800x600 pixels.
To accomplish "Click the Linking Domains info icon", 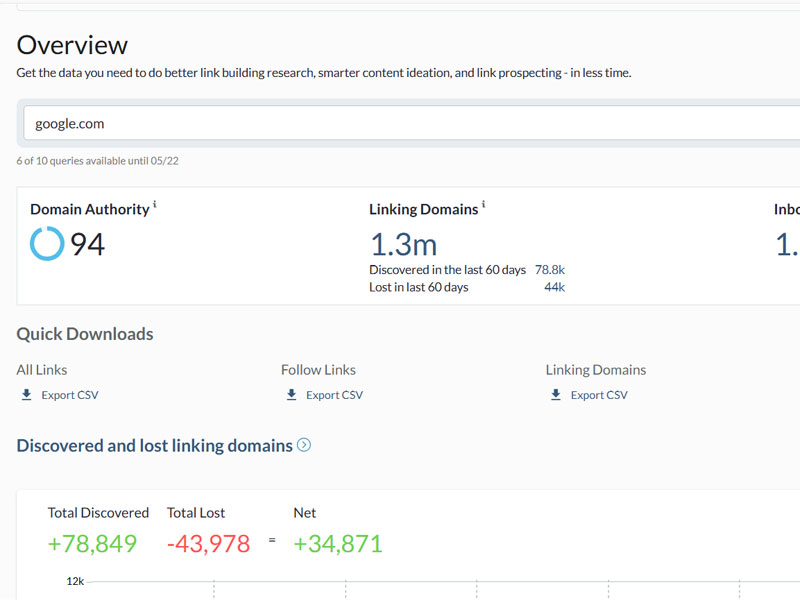I will point(484,205).
